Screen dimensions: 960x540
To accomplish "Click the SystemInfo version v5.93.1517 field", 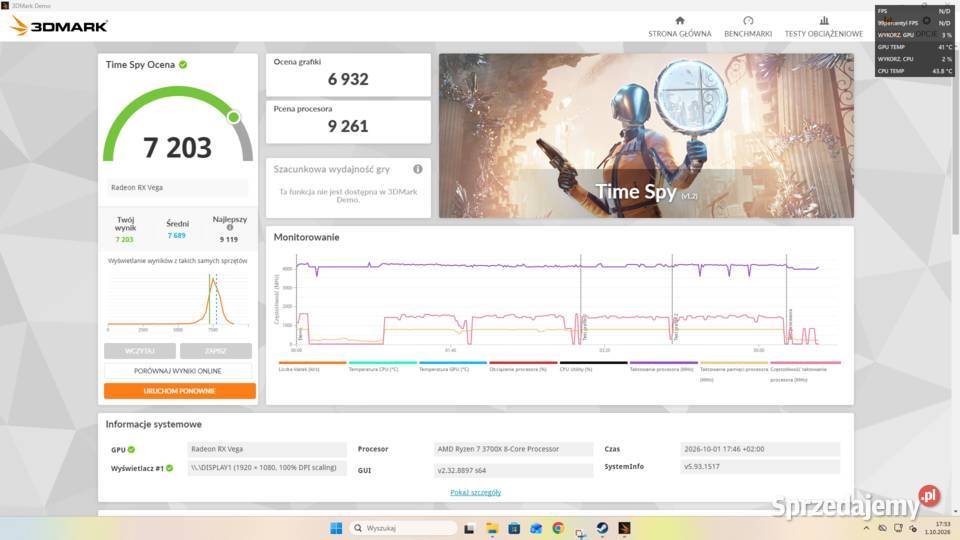I will click(760, 467).
